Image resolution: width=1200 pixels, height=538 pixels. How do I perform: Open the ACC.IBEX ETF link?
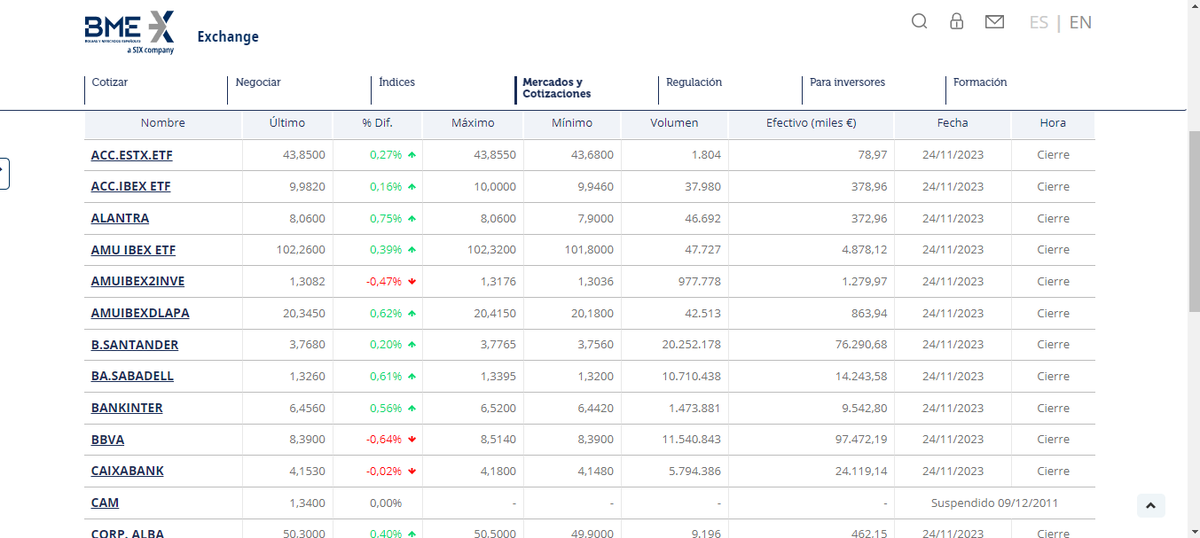click(131, 186)
